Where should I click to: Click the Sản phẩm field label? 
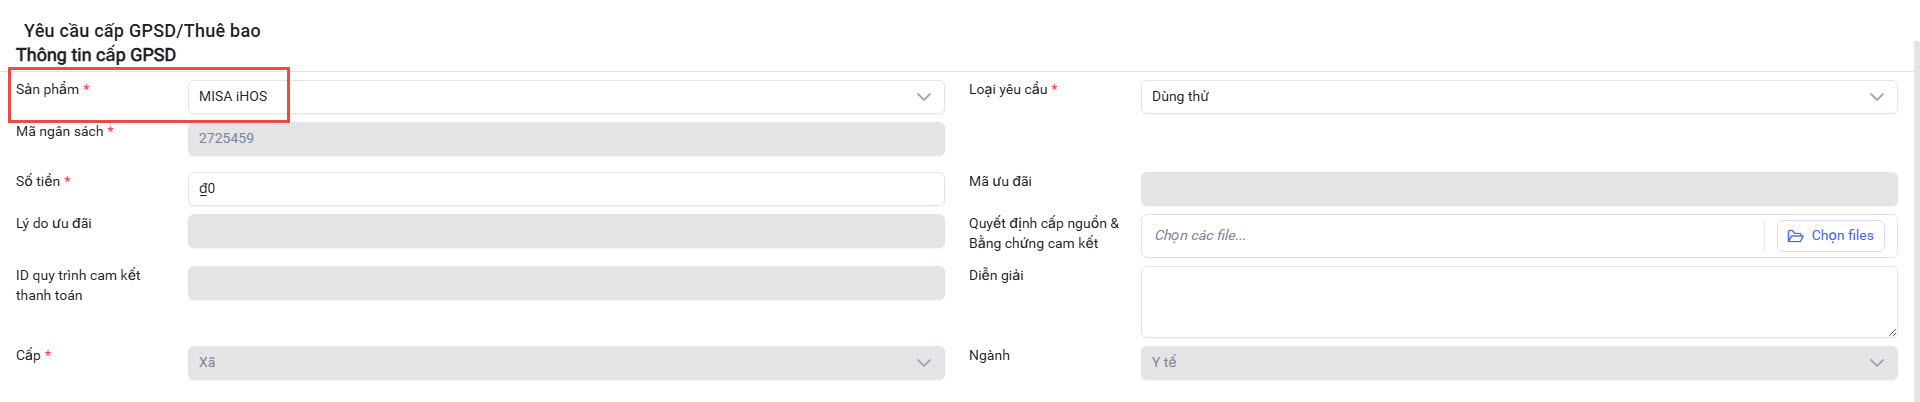[47, 90]
